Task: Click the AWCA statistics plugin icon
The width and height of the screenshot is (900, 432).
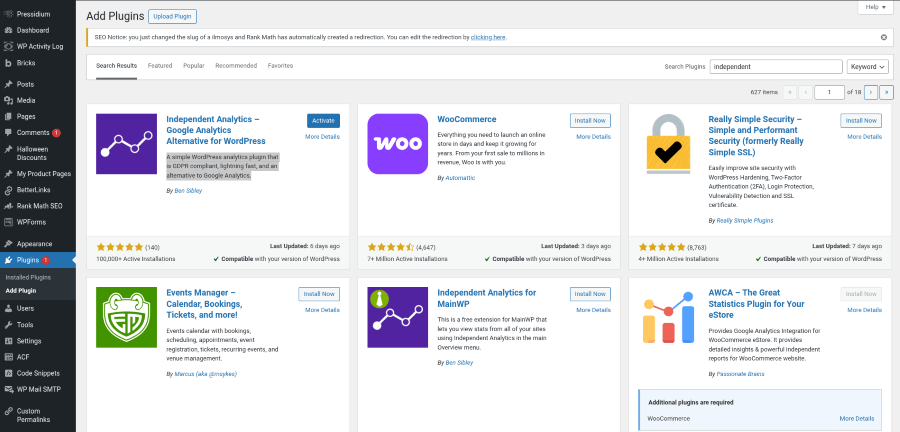Action: [x=668, y=316]
